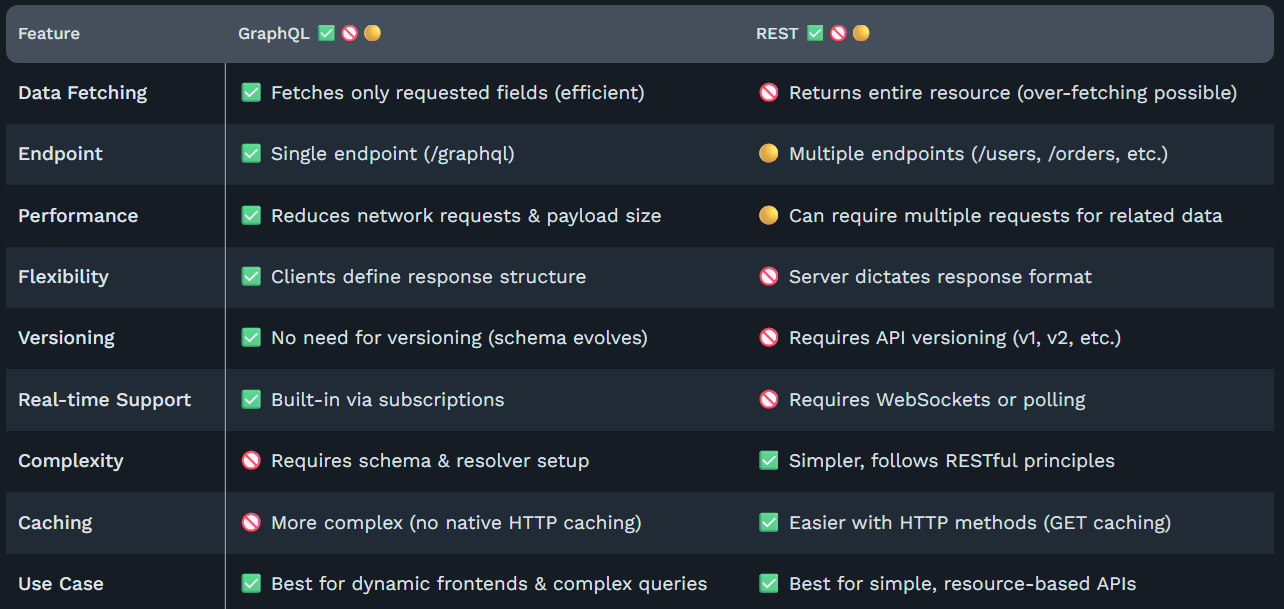Click the 'Feature' column header
Image resolution: width=1284 pixels, height=609 pixels.
[49, 34]
